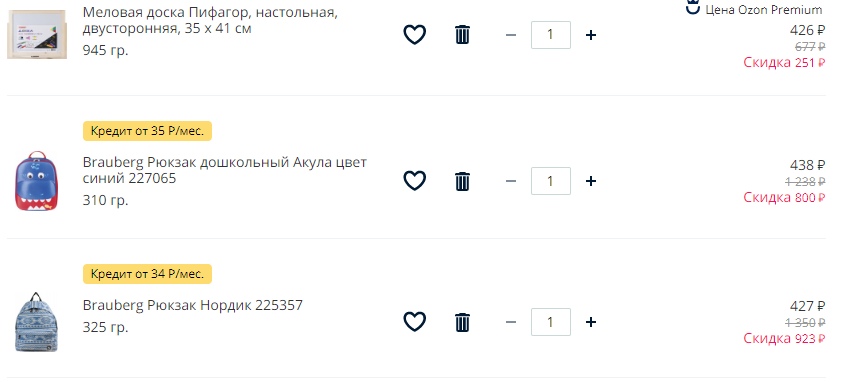846x382 pixels.
Task: Open Brauberg Рюкзак Нордик 225357 link
Action: click(193, 305)
